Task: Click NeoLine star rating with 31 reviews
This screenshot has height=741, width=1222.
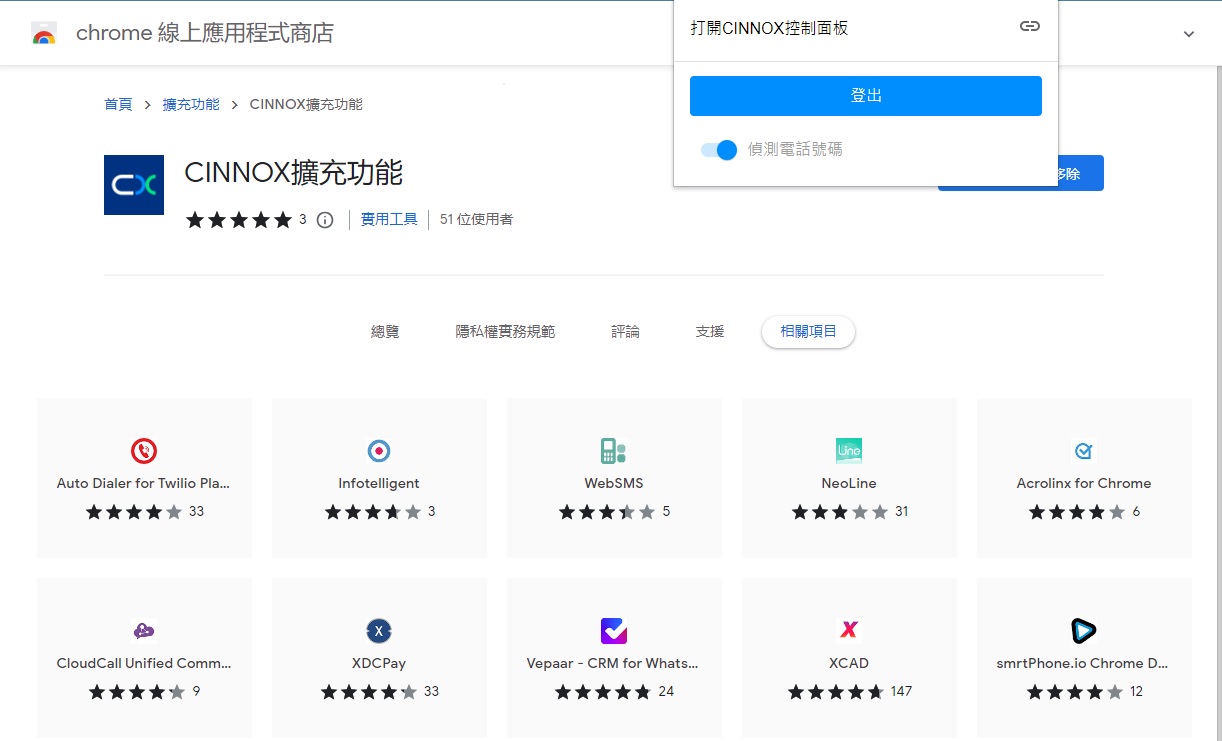Action: [x=840, y=511]
